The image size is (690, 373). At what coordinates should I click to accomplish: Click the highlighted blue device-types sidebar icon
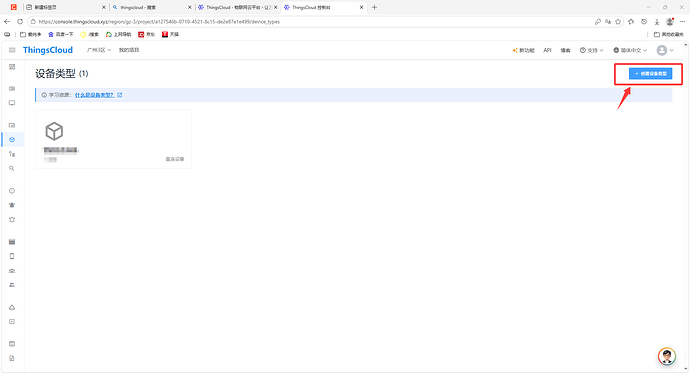click(x=12, y=139)
